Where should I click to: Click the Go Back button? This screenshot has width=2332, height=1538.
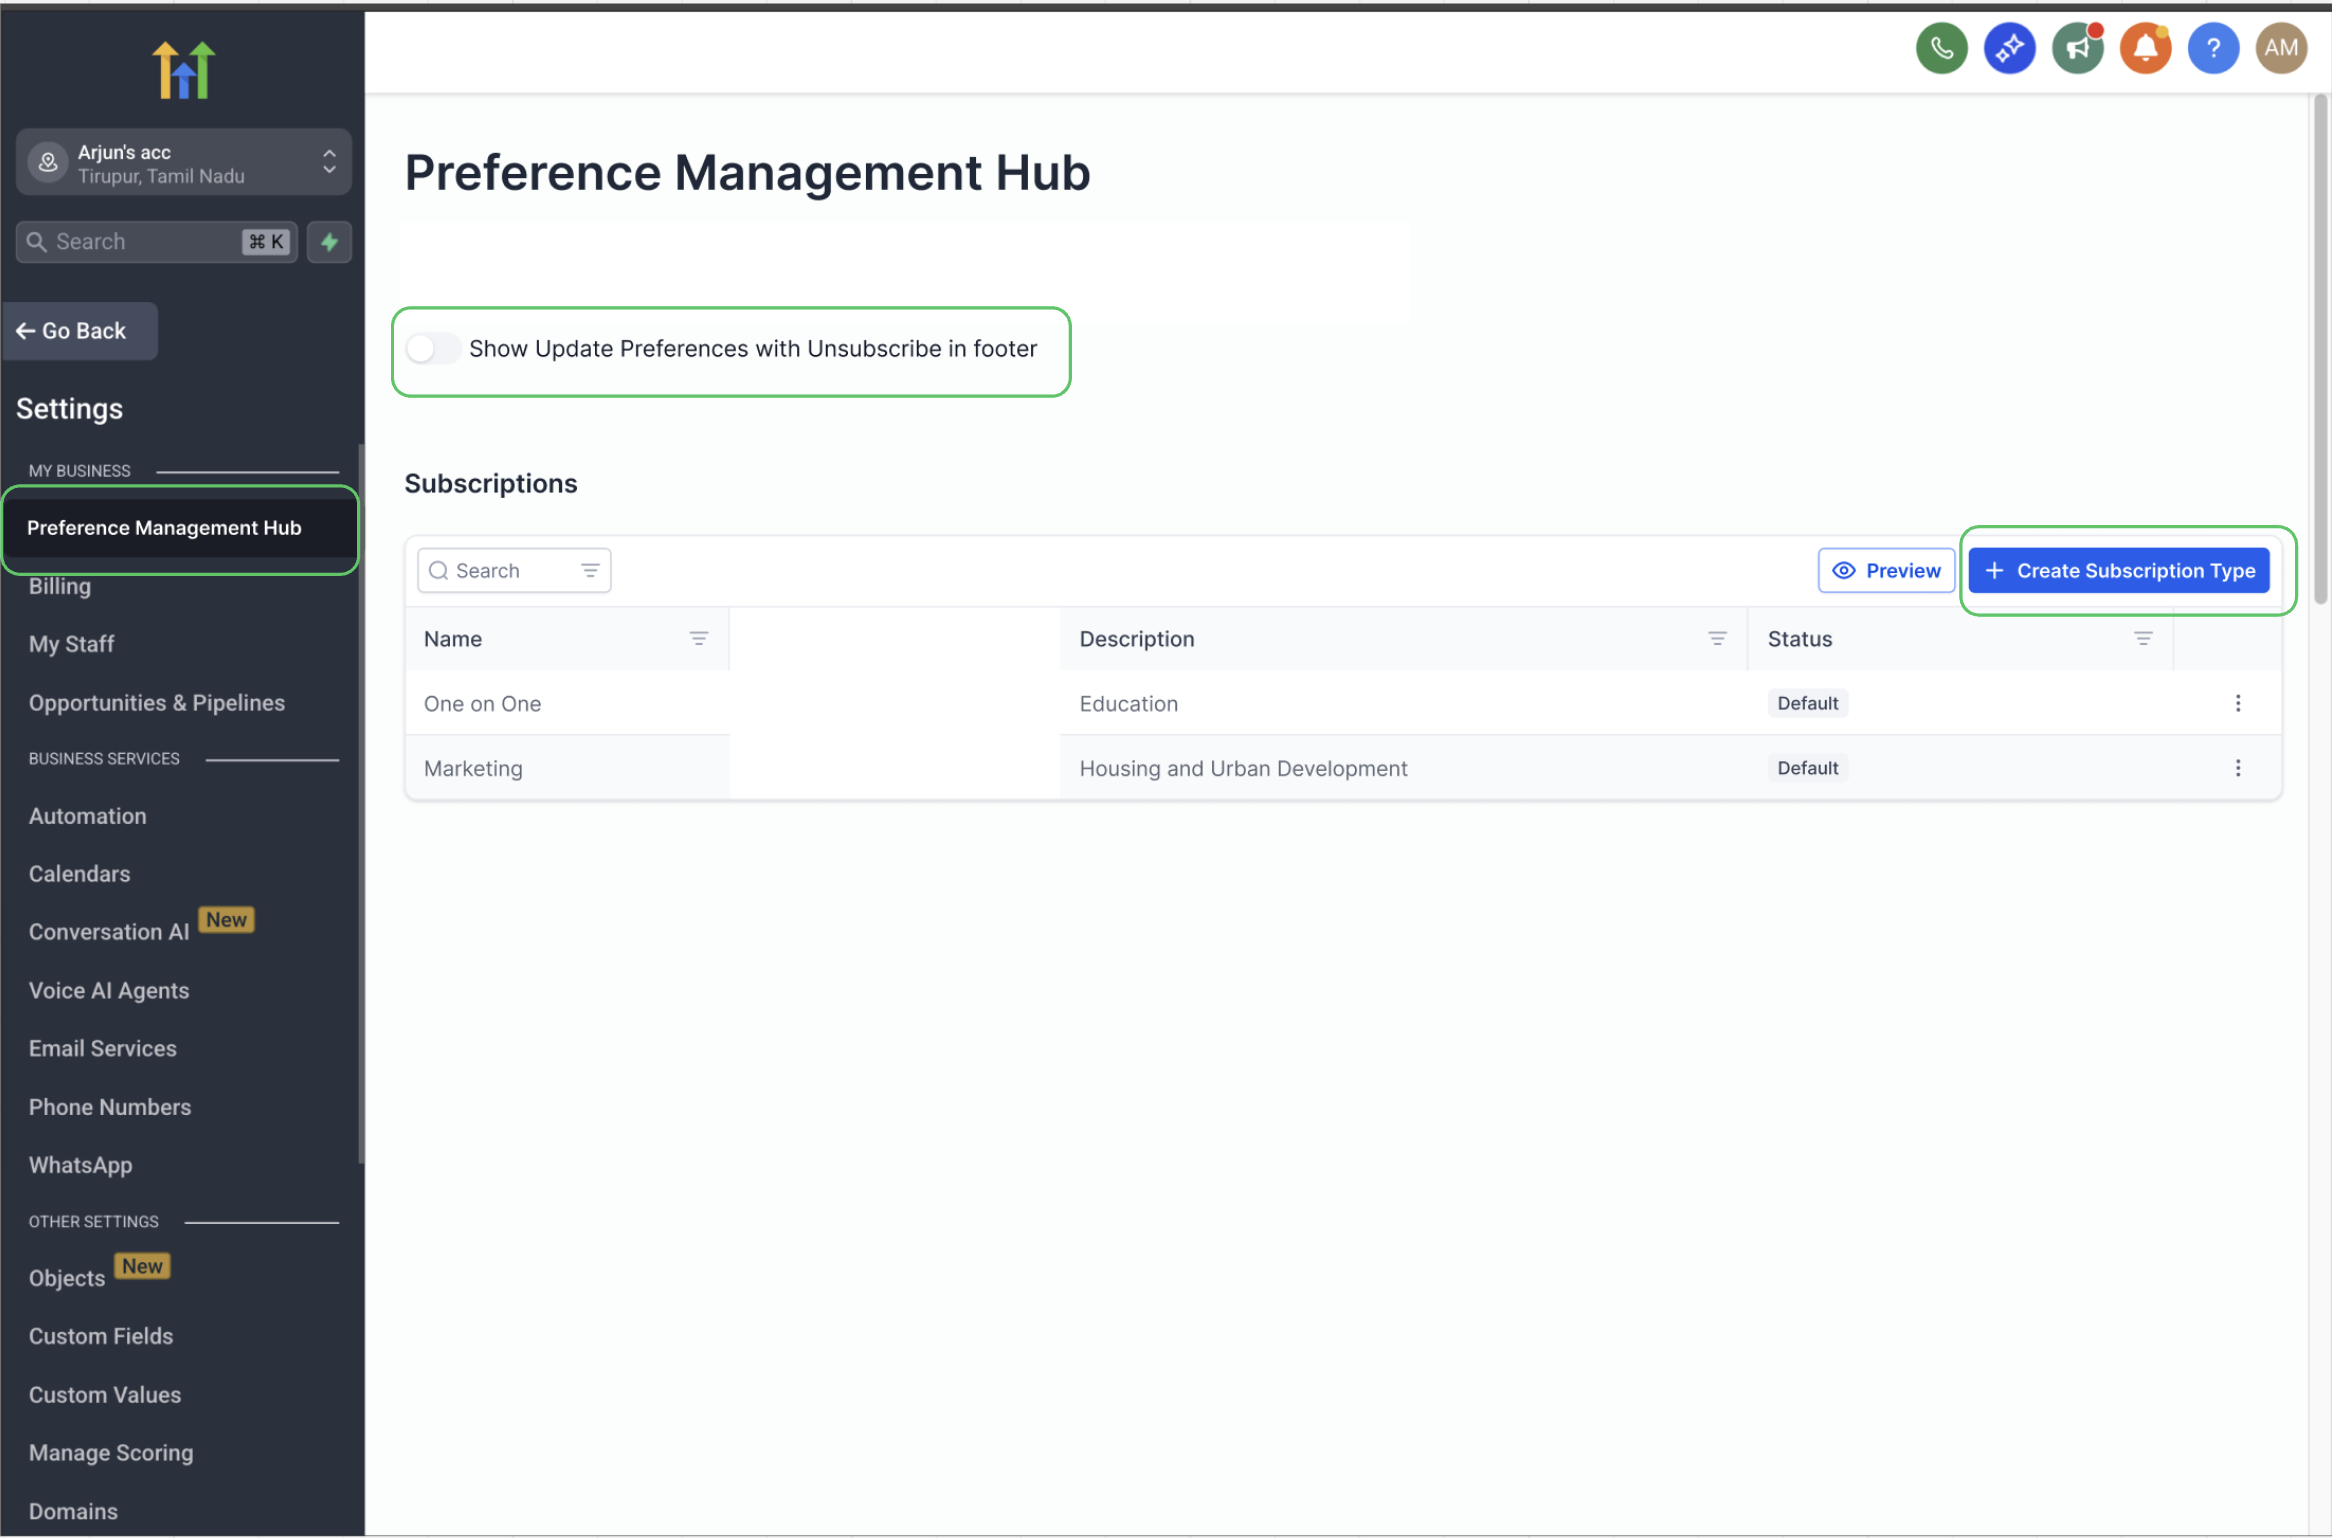(x=80, y=331)
